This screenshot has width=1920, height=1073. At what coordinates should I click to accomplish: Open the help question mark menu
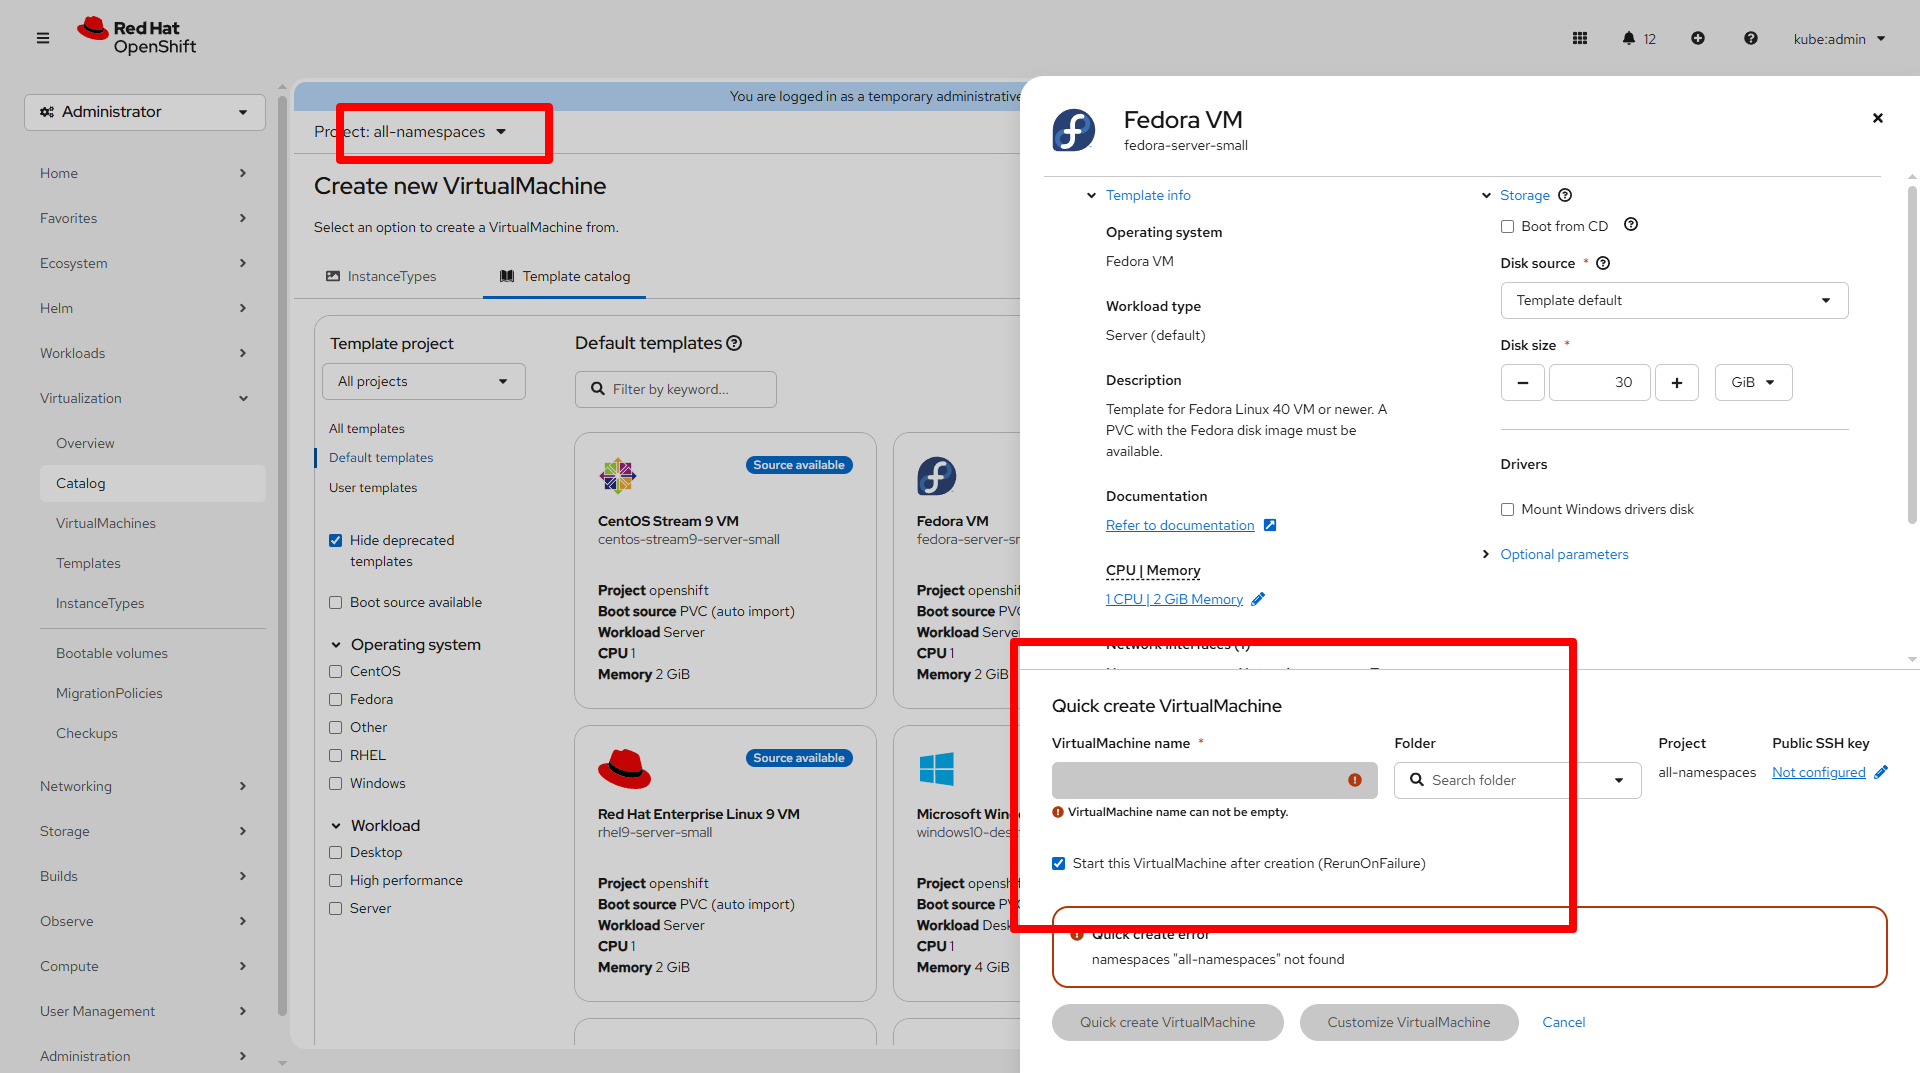click(1751, 38)
